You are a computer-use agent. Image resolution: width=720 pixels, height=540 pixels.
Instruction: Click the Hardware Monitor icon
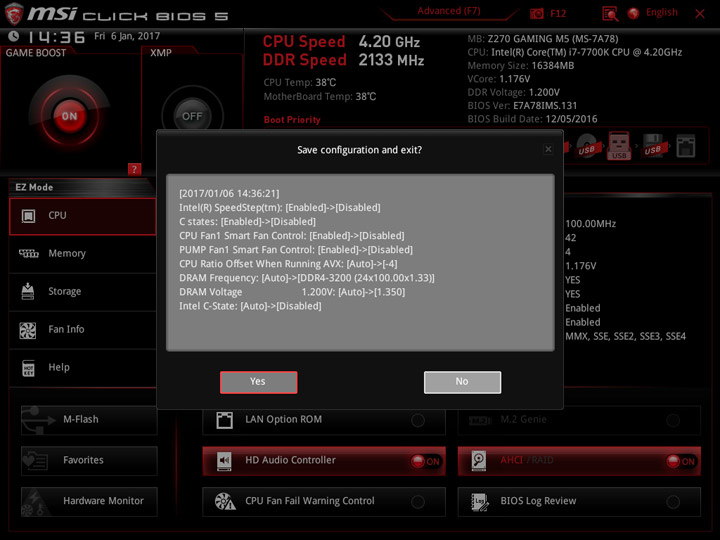(x=35, y=502)
